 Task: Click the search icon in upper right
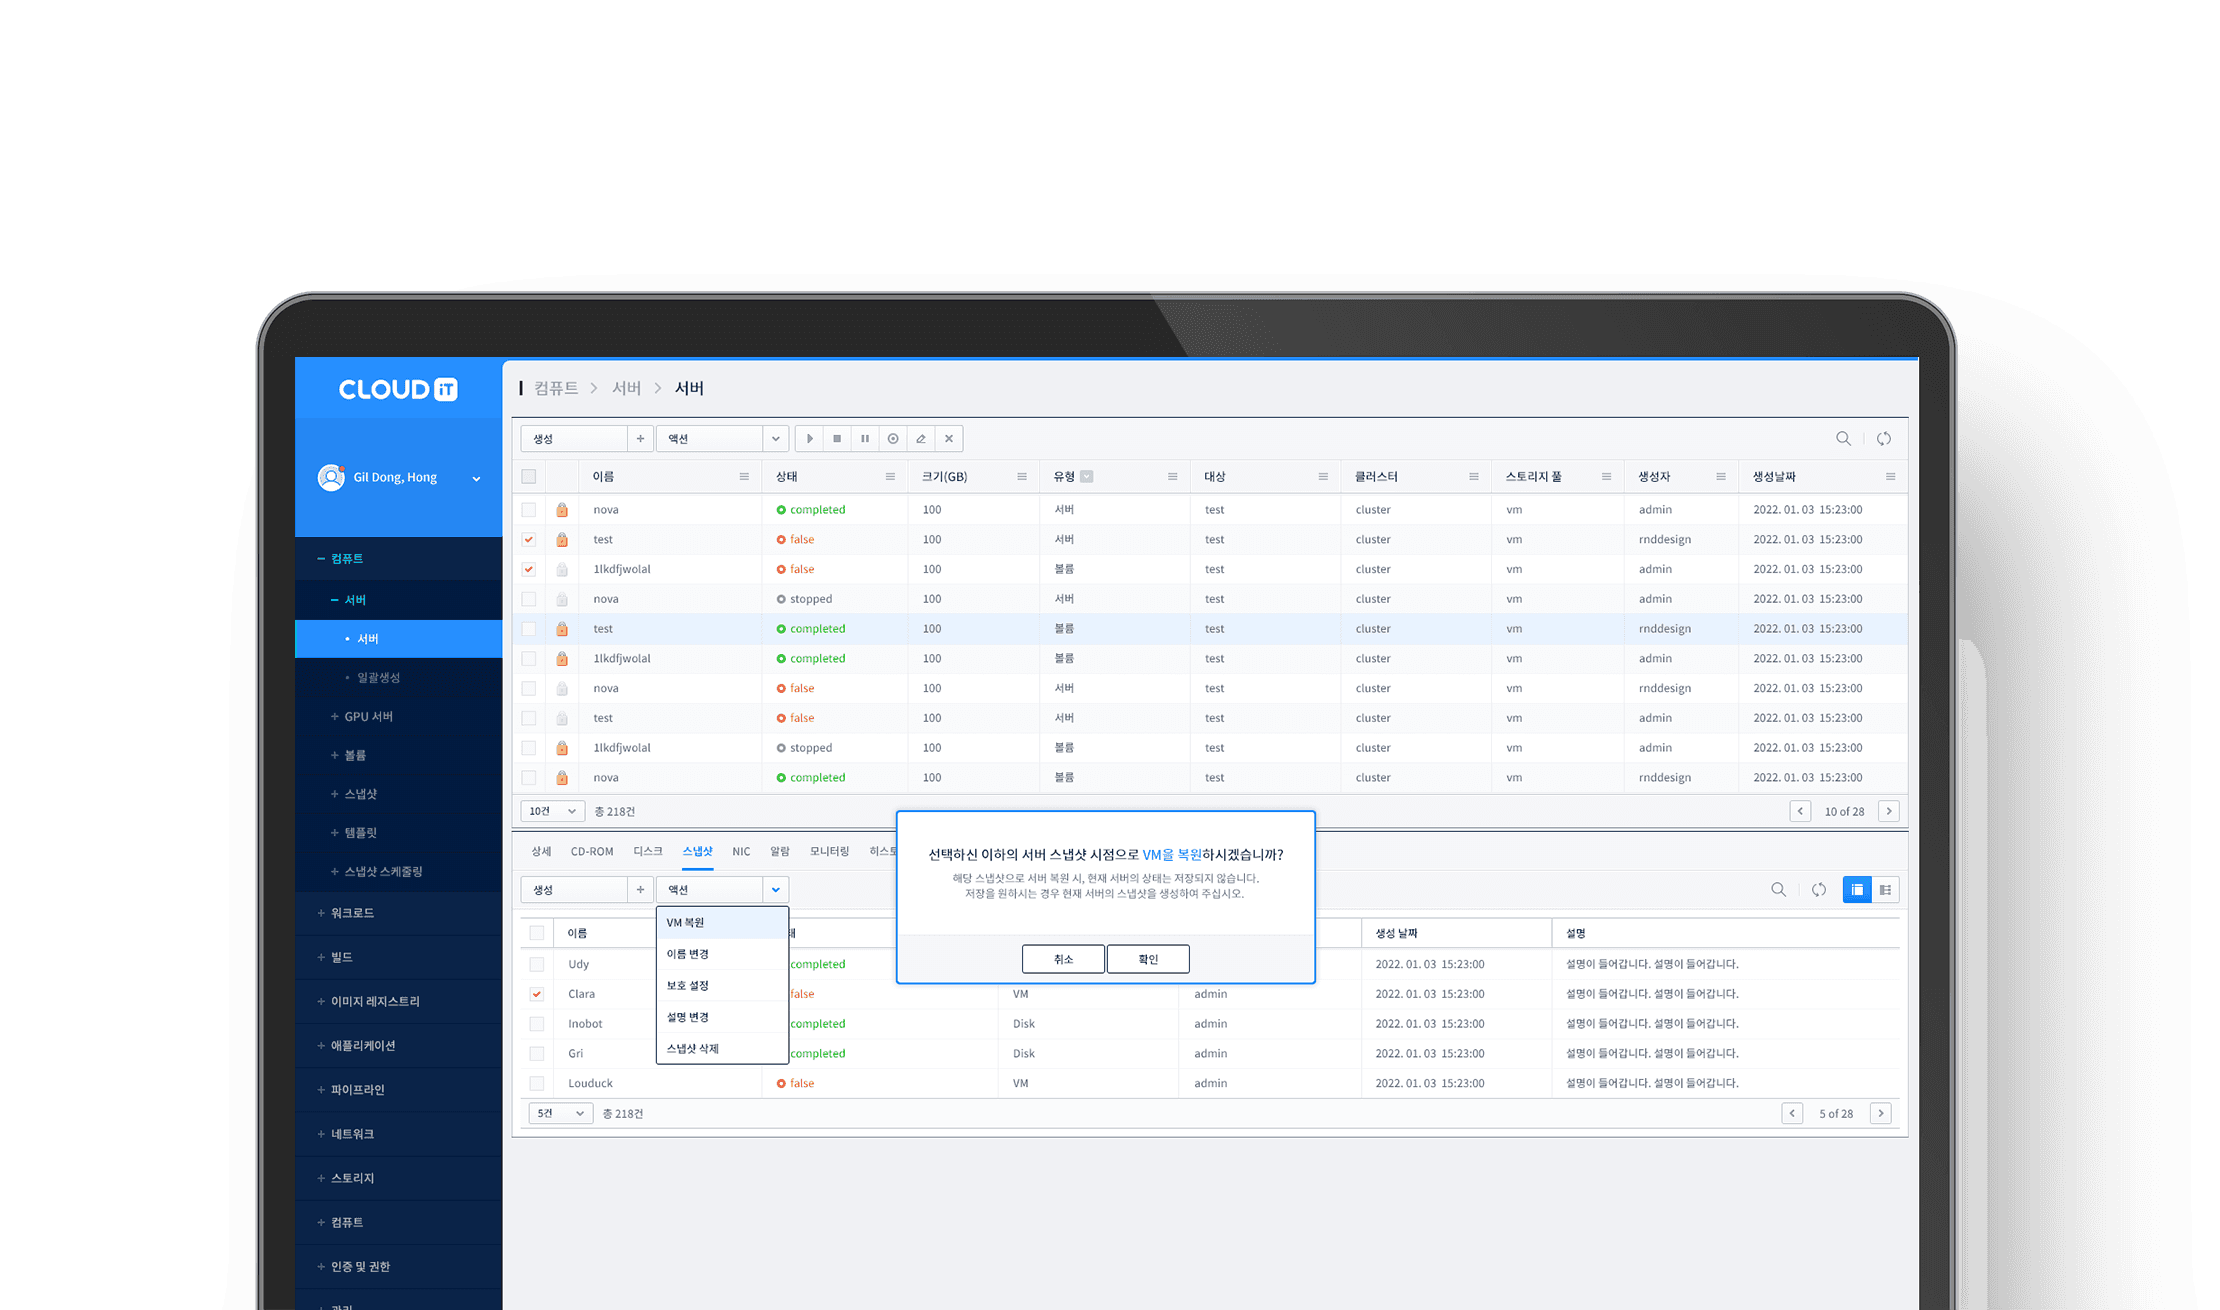pyautogui.click(x=1843, y=438)
